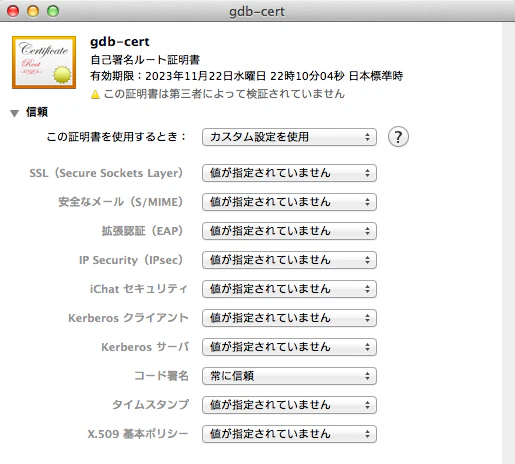
Task: Open the Kerberos サーバ dropdown
Action: [x=289, y=347]
